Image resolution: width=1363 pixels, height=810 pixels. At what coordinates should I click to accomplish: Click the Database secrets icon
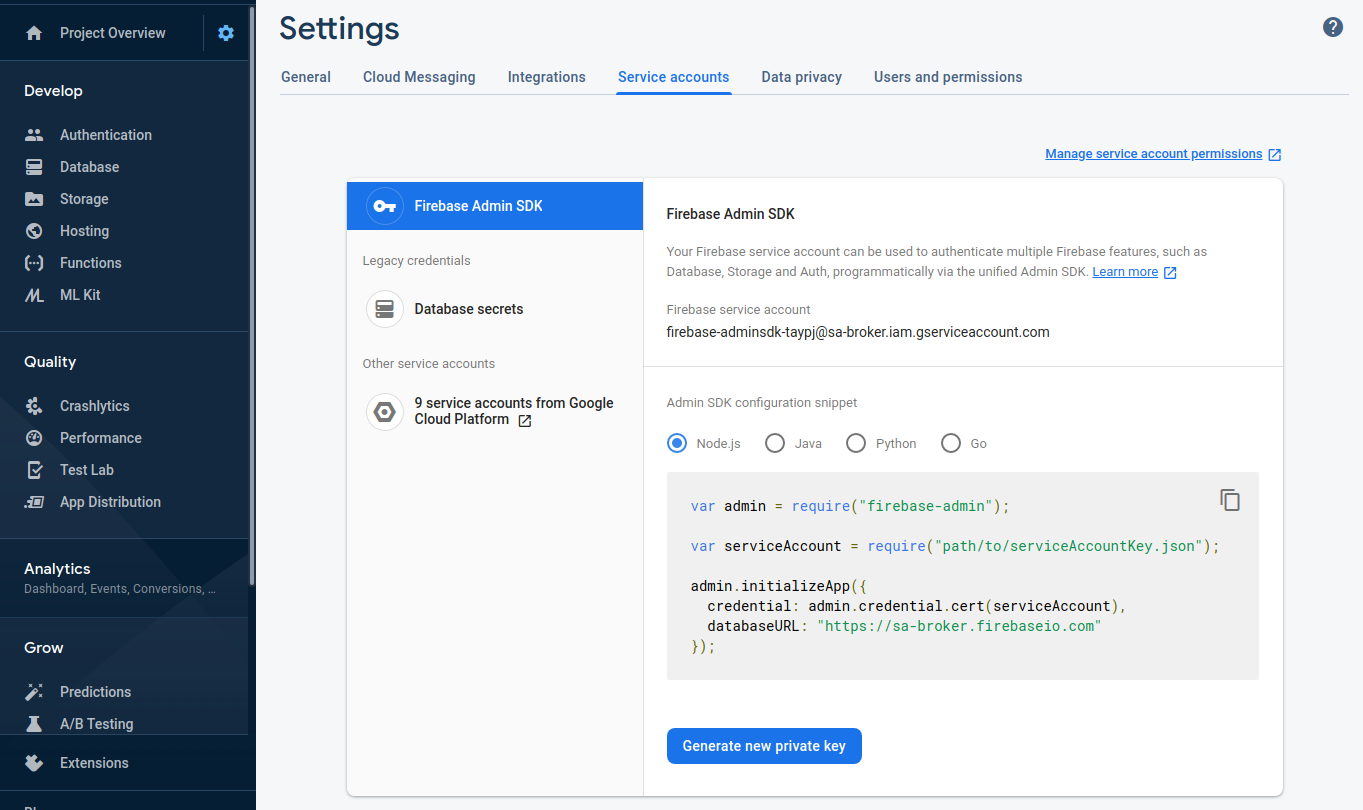pos(385,309)
